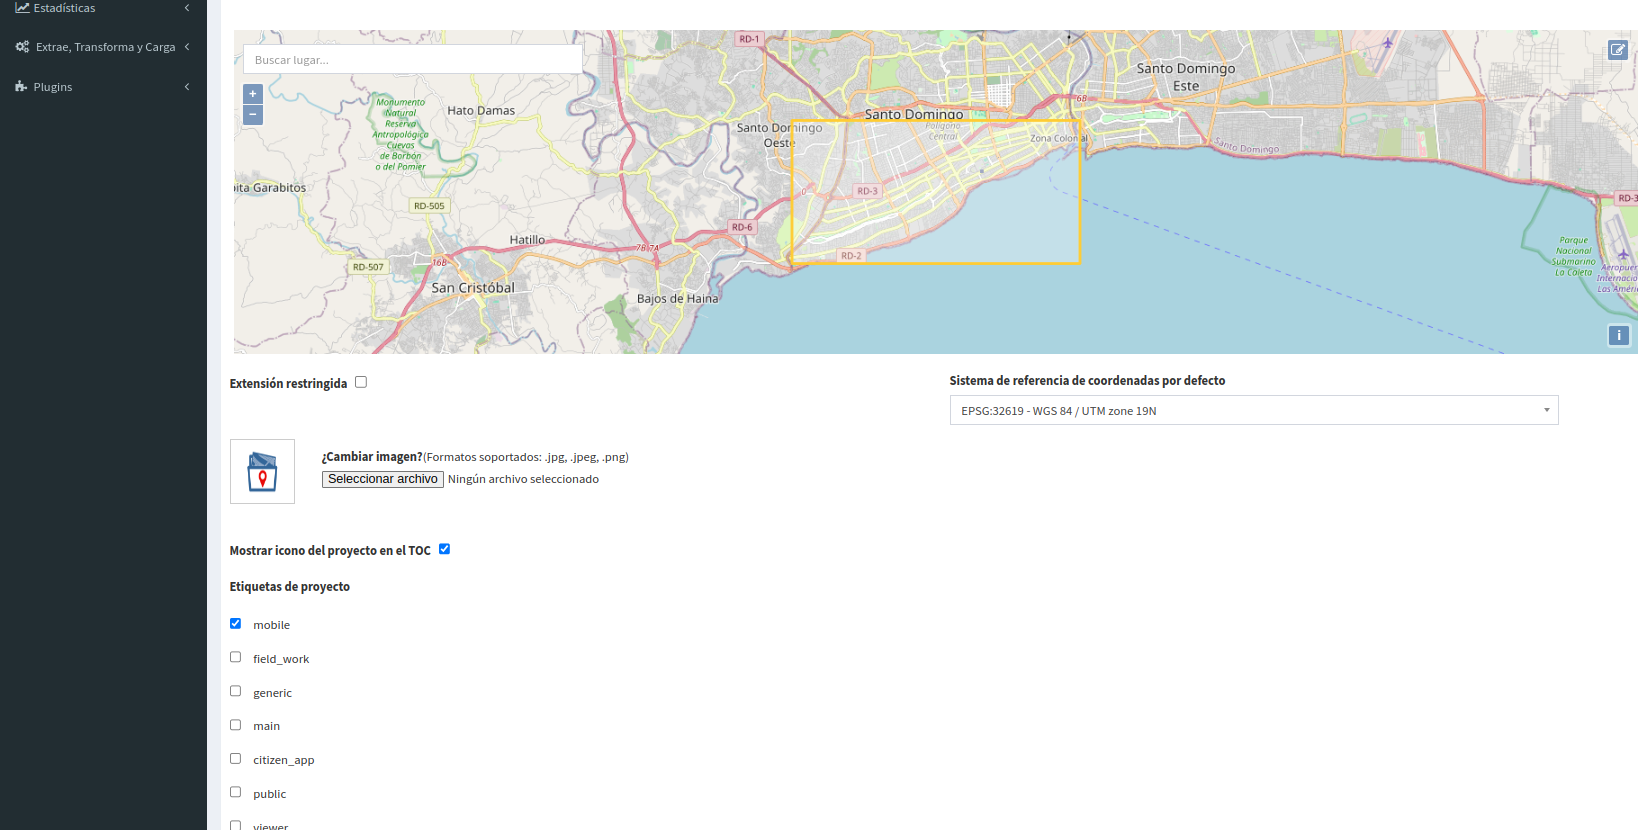The width and height of the screenshot is (1652, 830).
Task: Click the RD-505 road marker
Action: pos(429,206)
